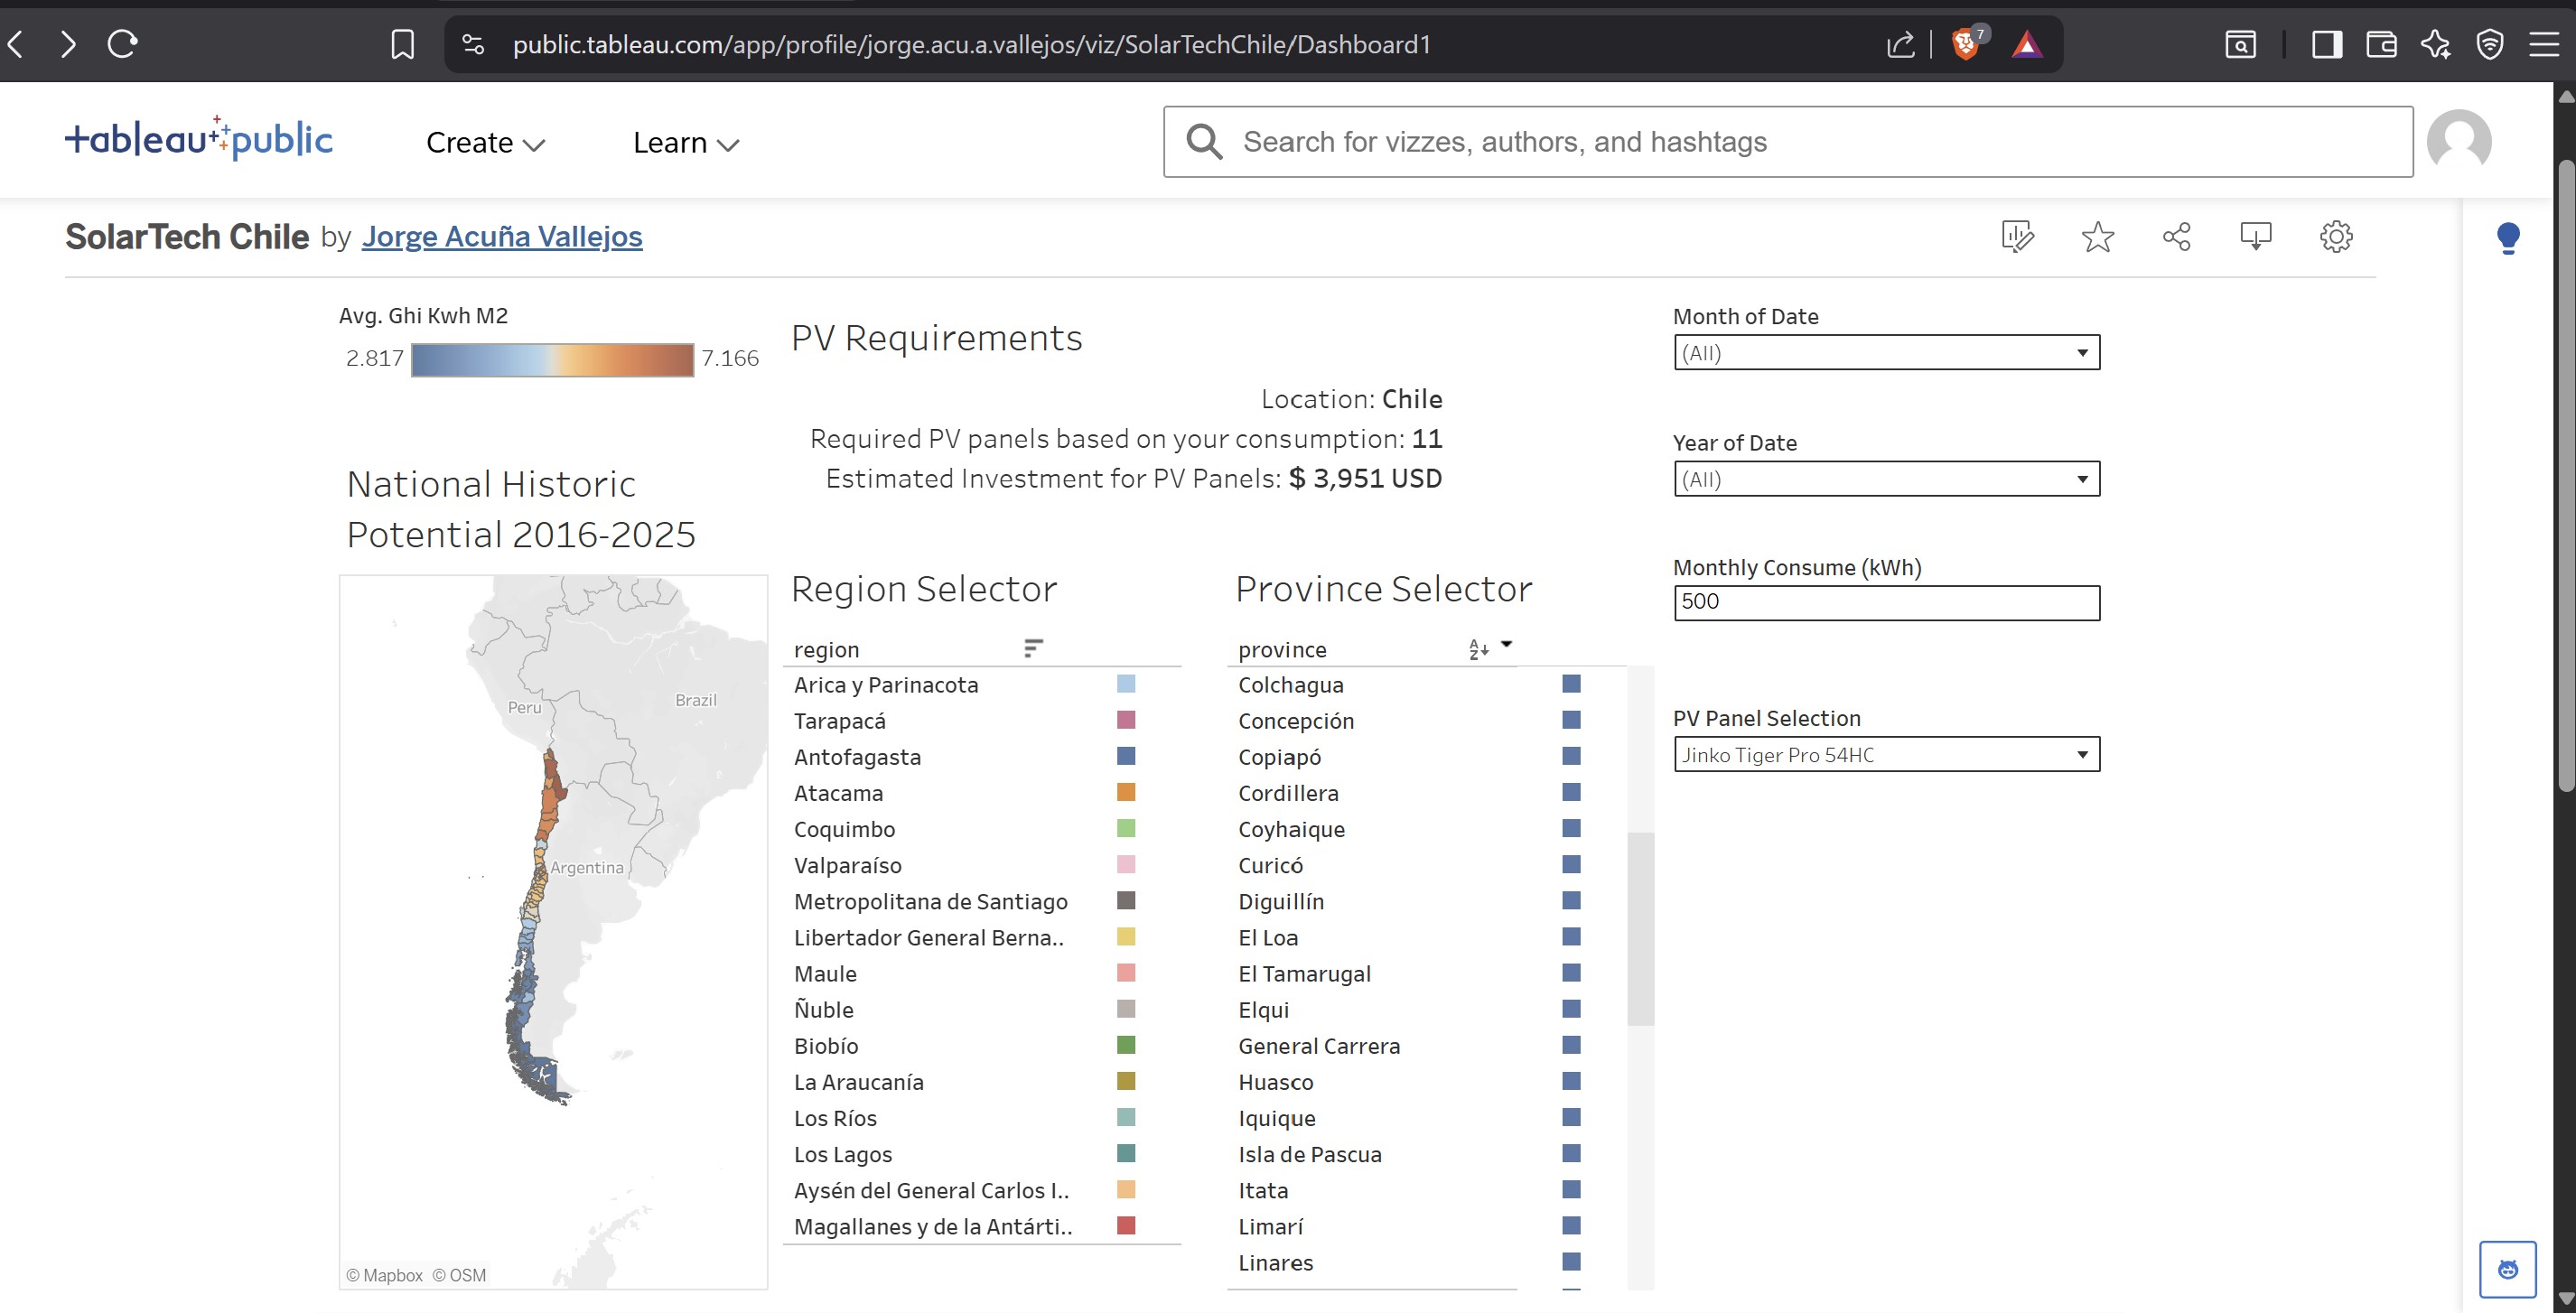2576x1313 pixels.
Task: Expand the Year of Date dropdown
Action: click(1886, 478)
